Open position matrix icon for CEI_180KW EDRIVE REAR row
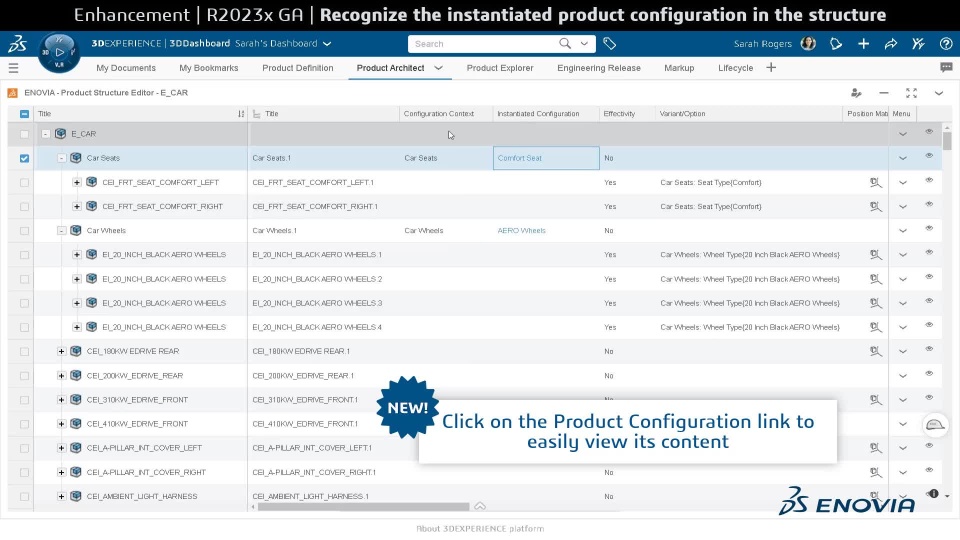Image resolution: width=960 pixels, height=540 pixels. 876,351
